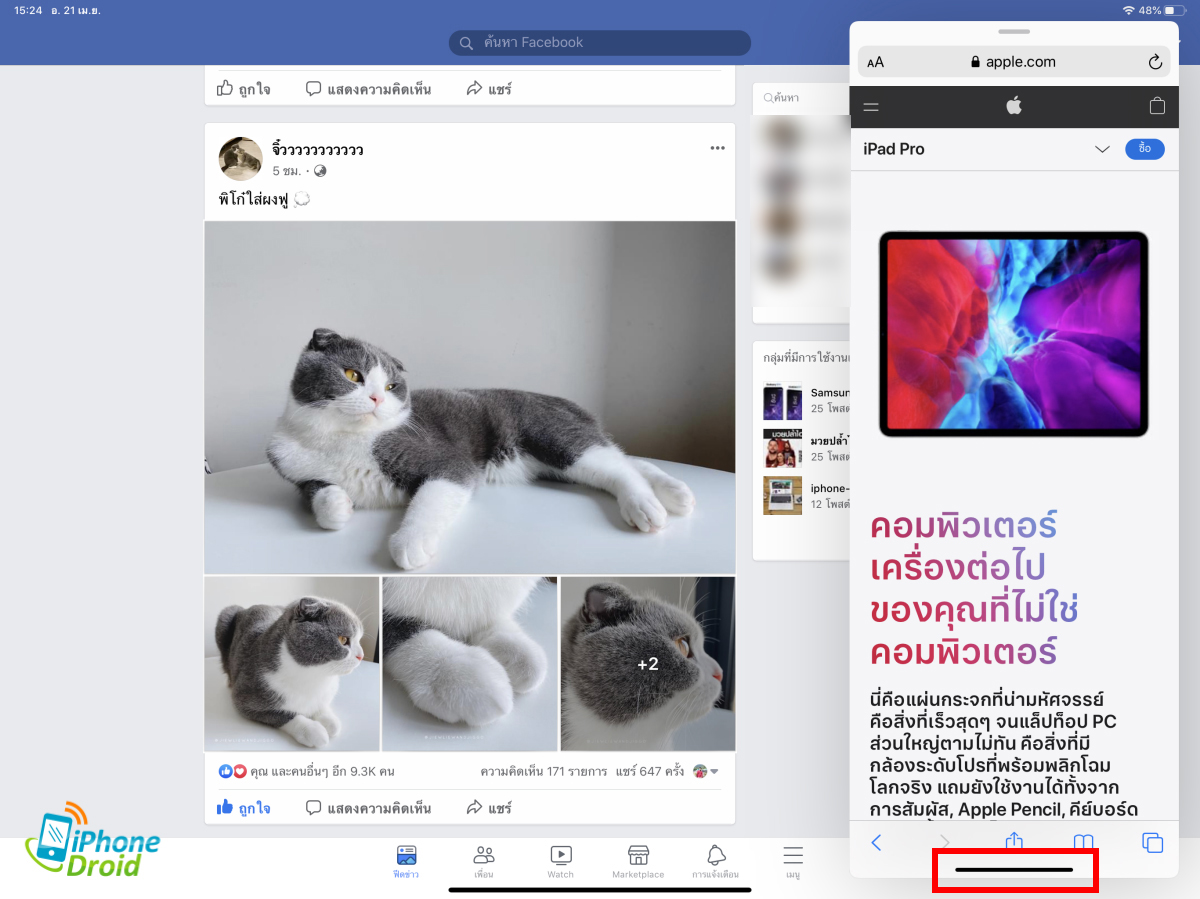Open the Apple site hamburger menu
Screen dimensions: 1200x899
tap(871, 106)
